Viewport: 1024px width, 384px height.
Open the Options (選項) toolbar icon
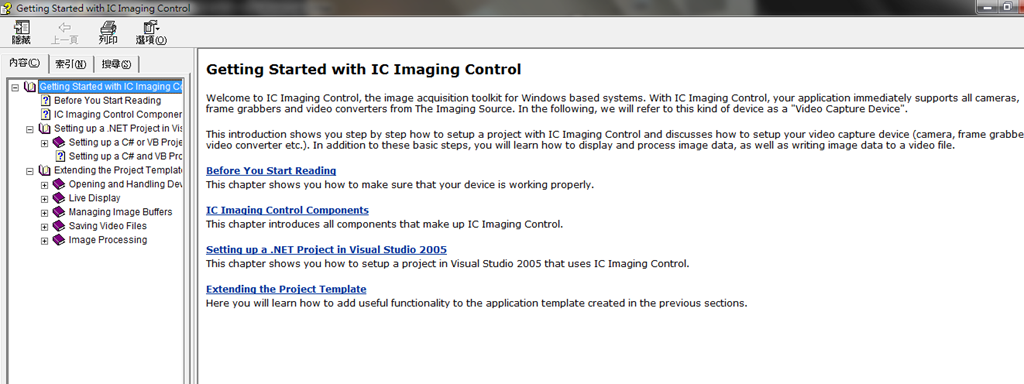coord(152,28)
